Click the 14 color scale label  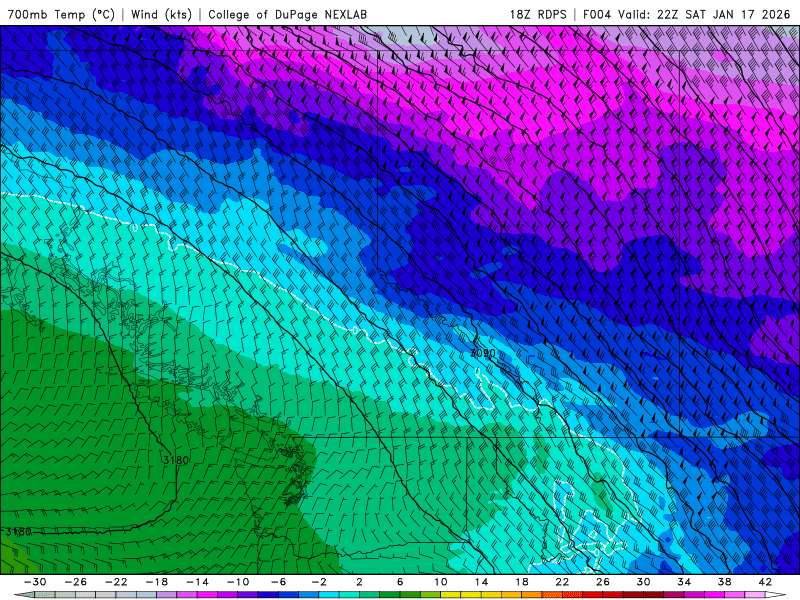481,582
